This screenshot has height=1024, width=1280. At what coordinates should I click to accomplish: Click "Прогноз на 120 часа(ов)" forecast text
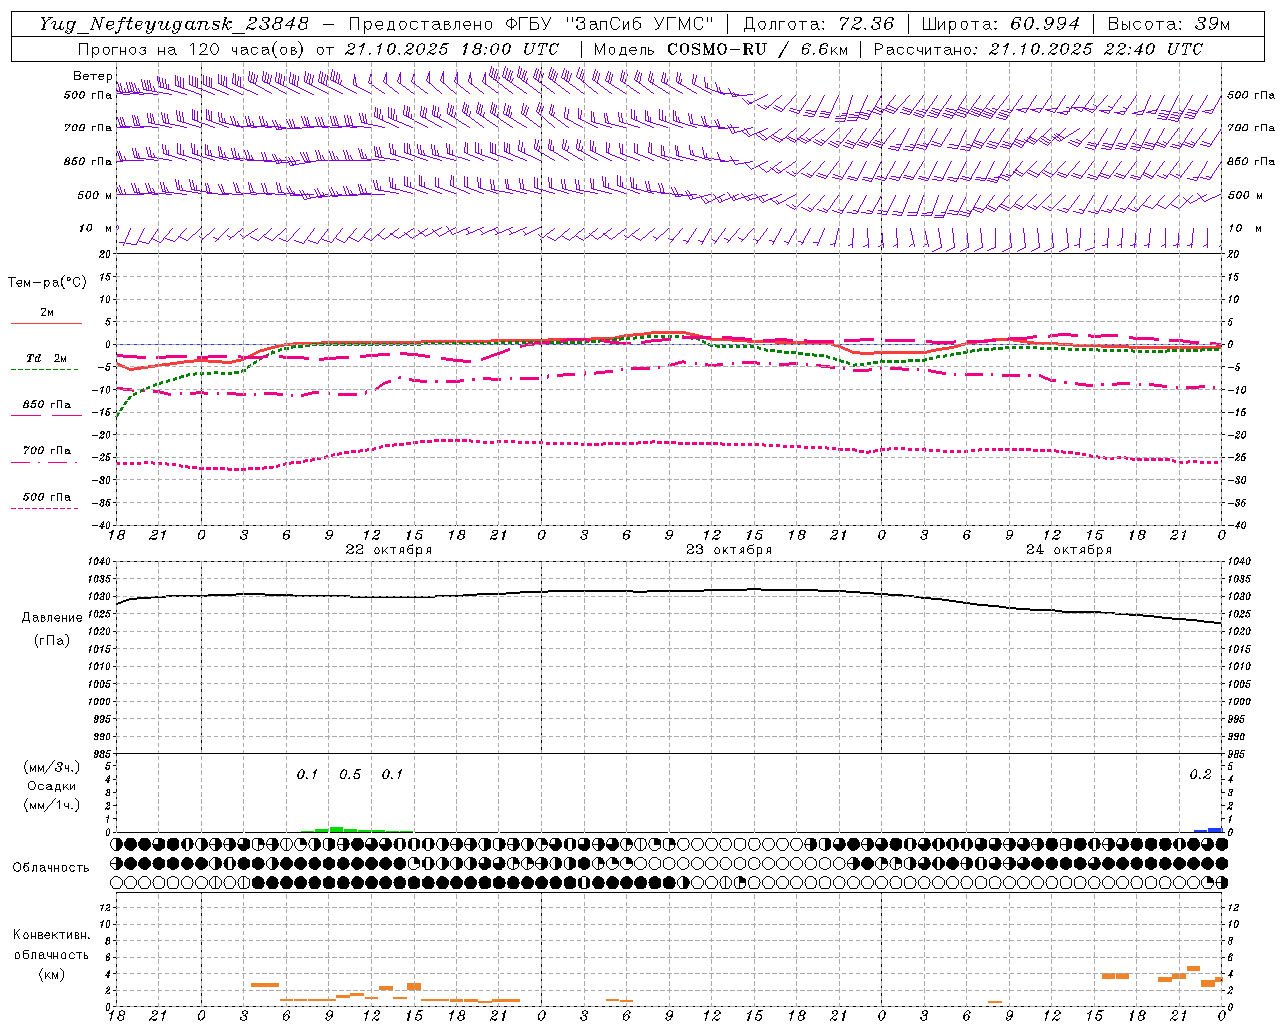tap(190, 49)
